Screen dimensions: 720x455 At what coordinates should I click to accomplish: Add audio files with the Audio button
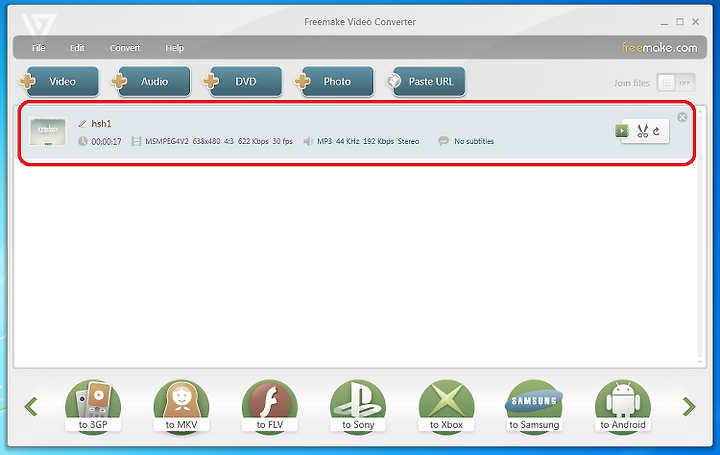[x=151, y=81]
